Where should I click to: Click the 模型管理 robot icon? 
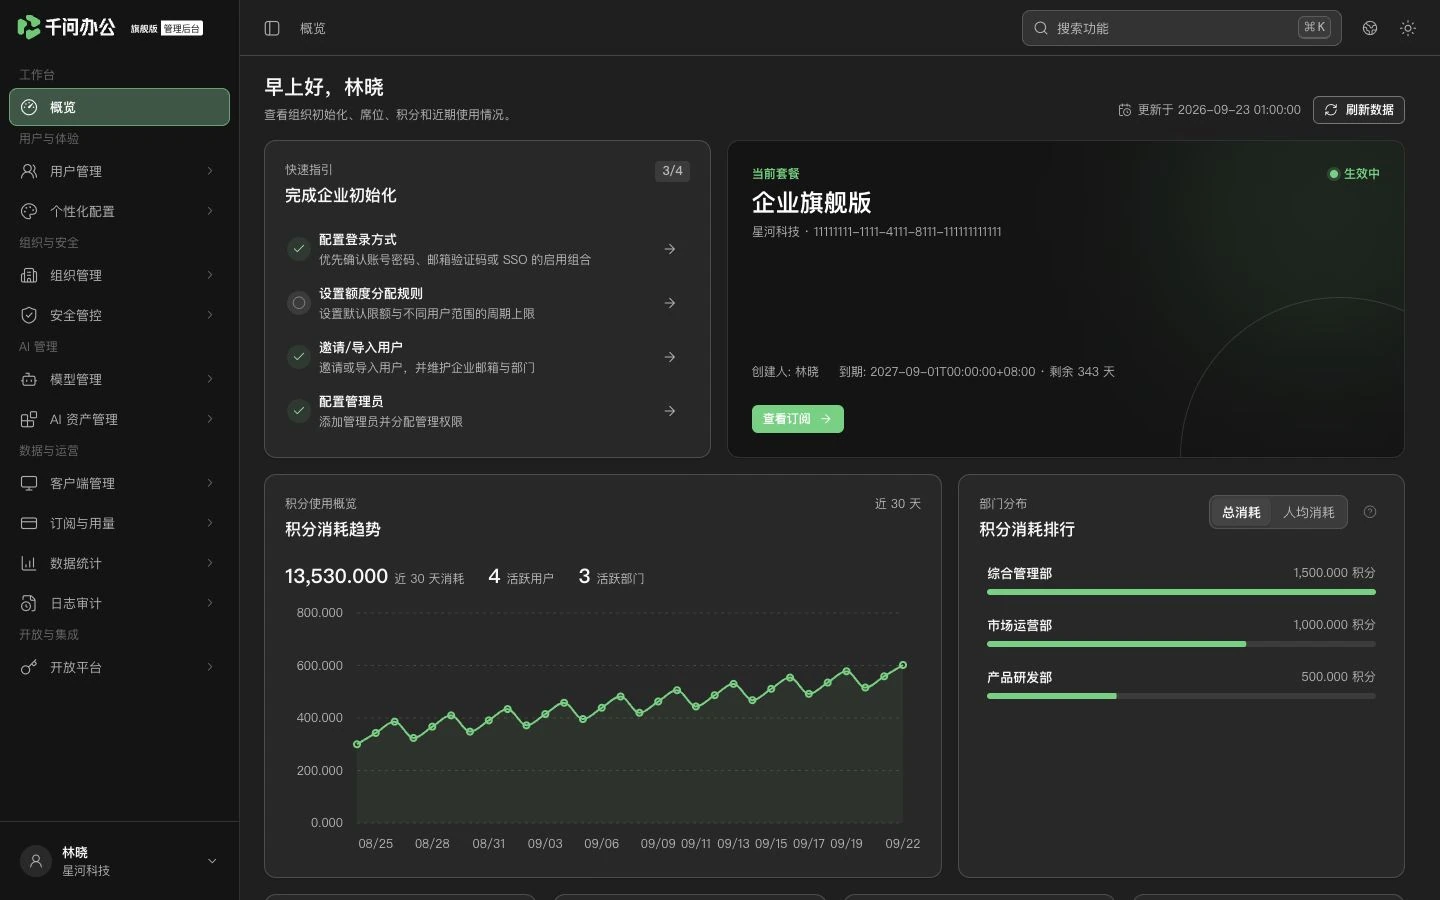(29, 379)
